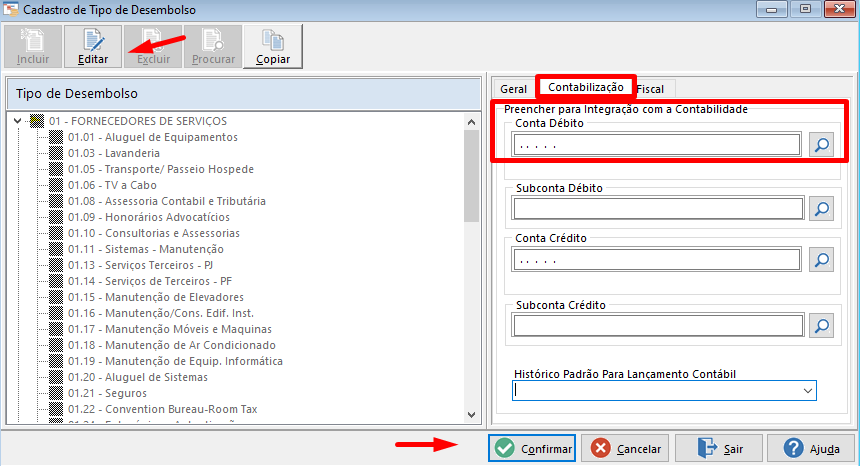Click the icon of 01.01 Aluguel de Equipamentos

click(x=56, y=137)
